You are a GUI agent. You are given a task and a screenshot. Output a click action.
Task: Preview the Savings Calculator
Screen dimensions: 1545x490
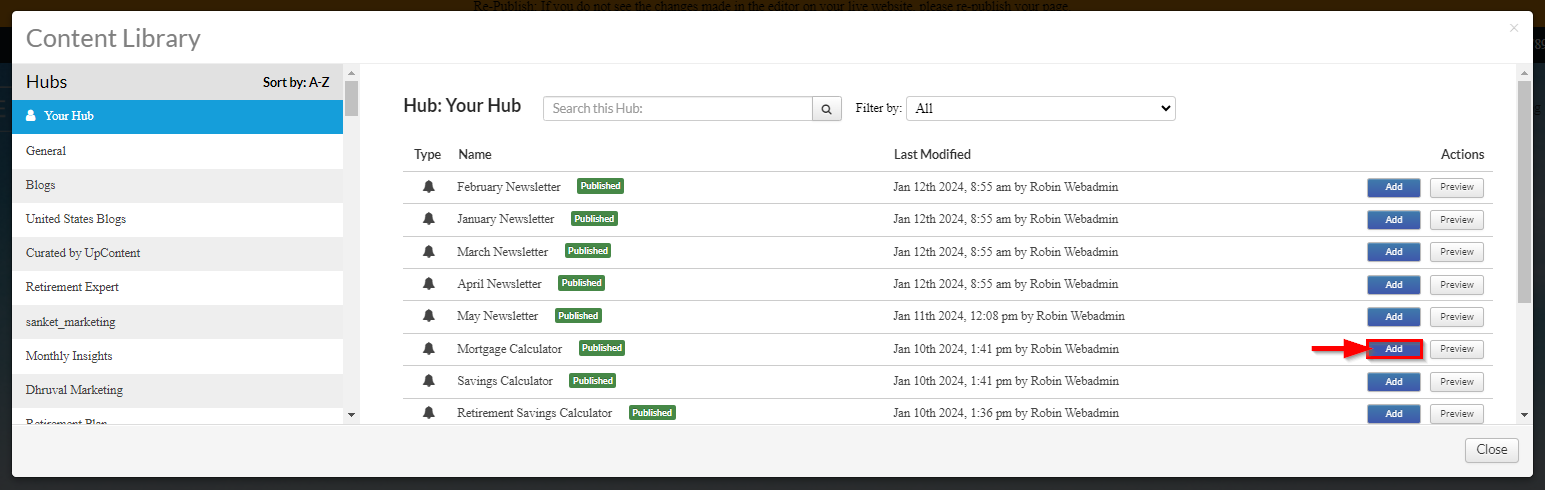tap(1457, 382)
